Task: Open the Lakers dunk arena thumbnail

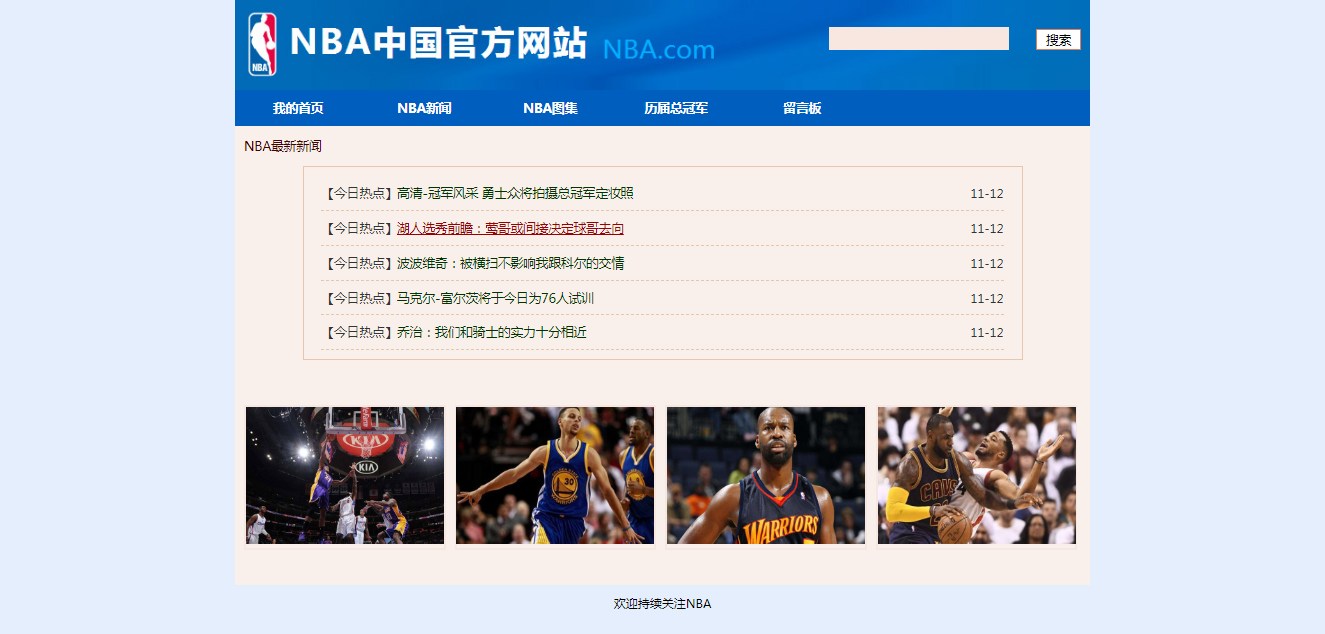Action: [345, 475]
